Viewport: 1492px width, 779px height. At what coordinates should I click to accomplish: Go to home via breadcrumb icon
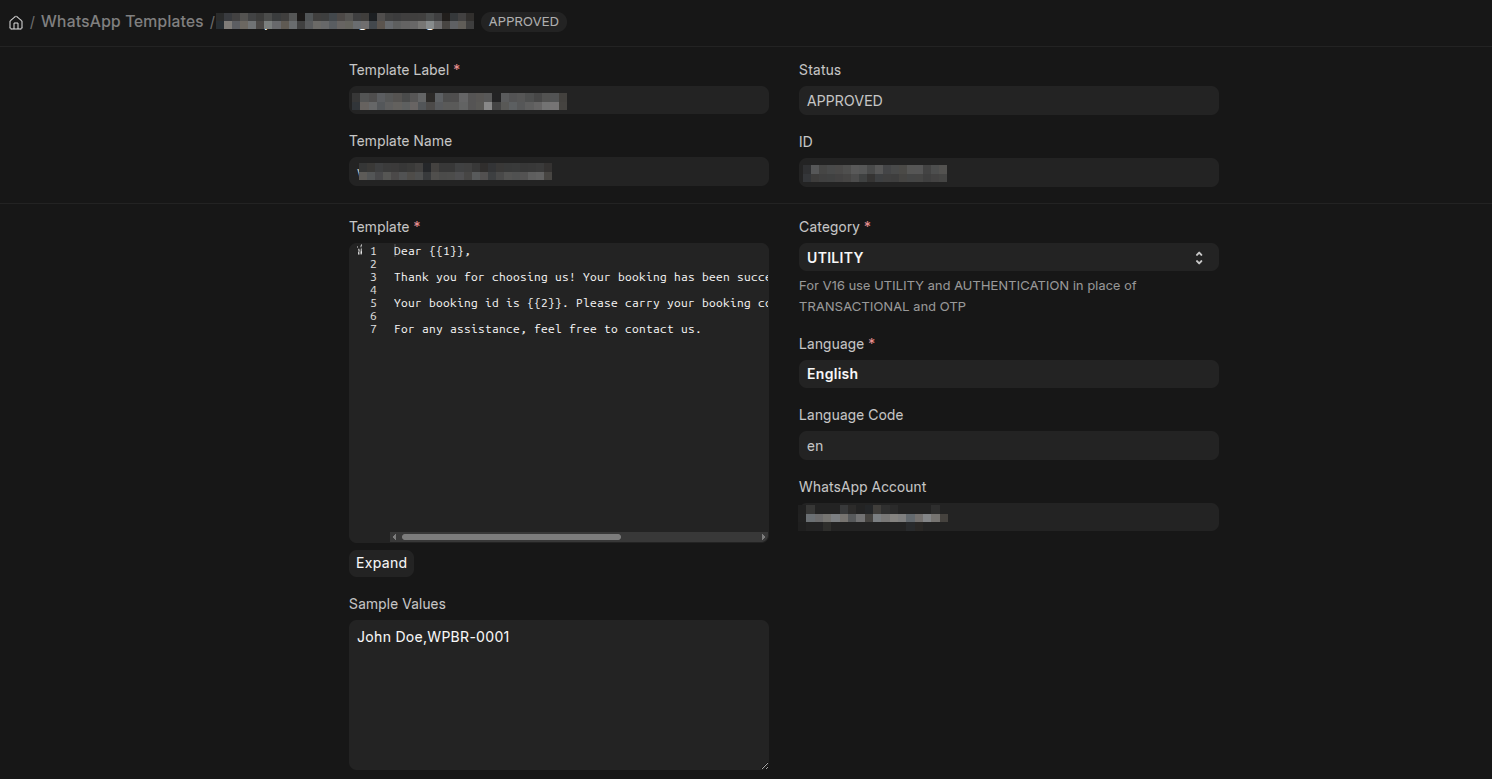pyautogui.click(x=16, y=22)
